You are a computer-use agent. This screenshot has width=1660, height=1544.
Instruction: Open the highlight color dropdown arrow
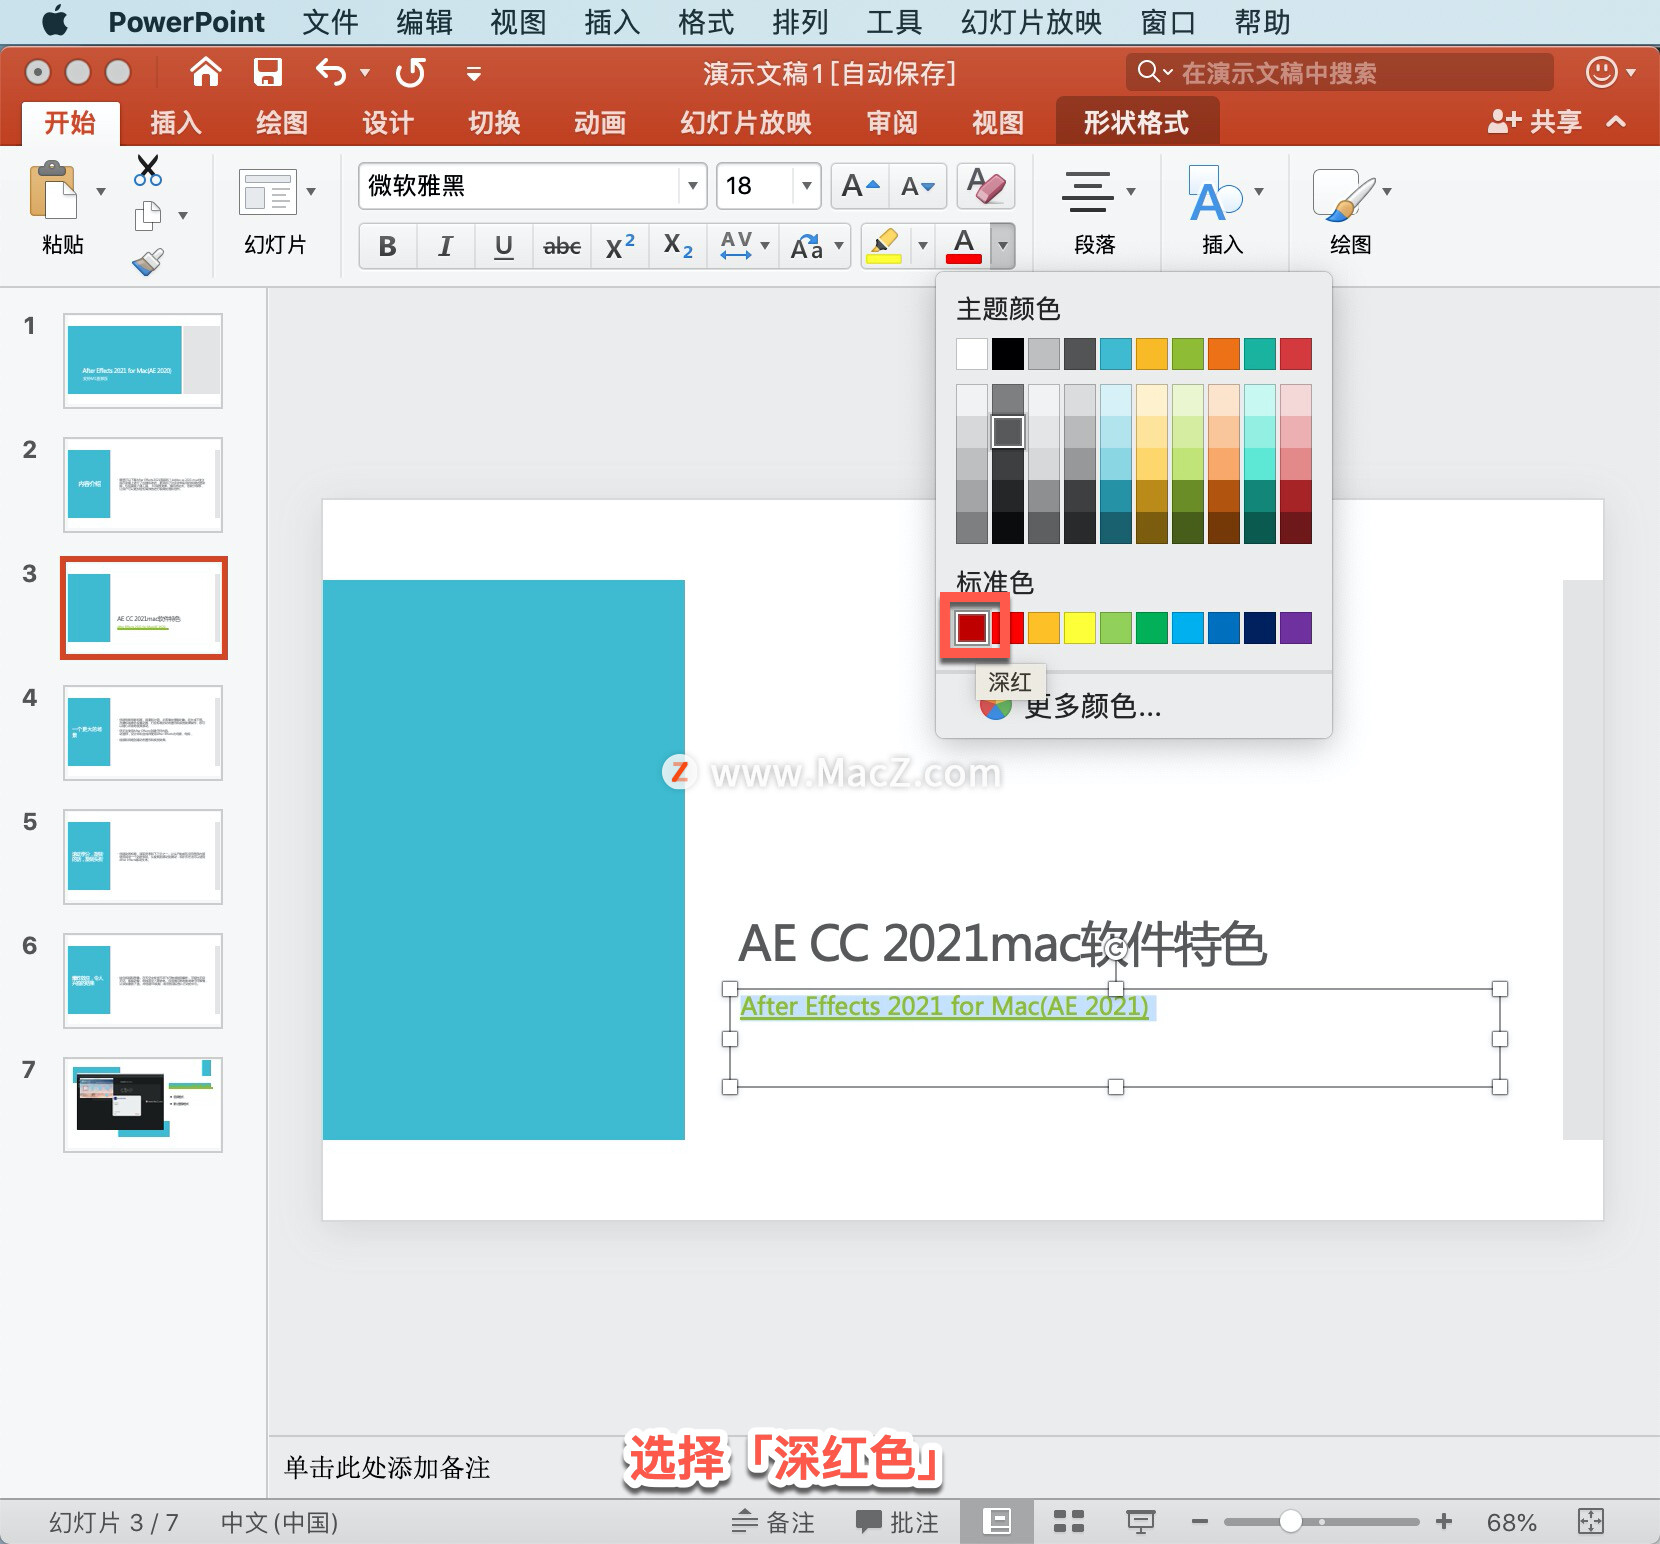point(922,246)
